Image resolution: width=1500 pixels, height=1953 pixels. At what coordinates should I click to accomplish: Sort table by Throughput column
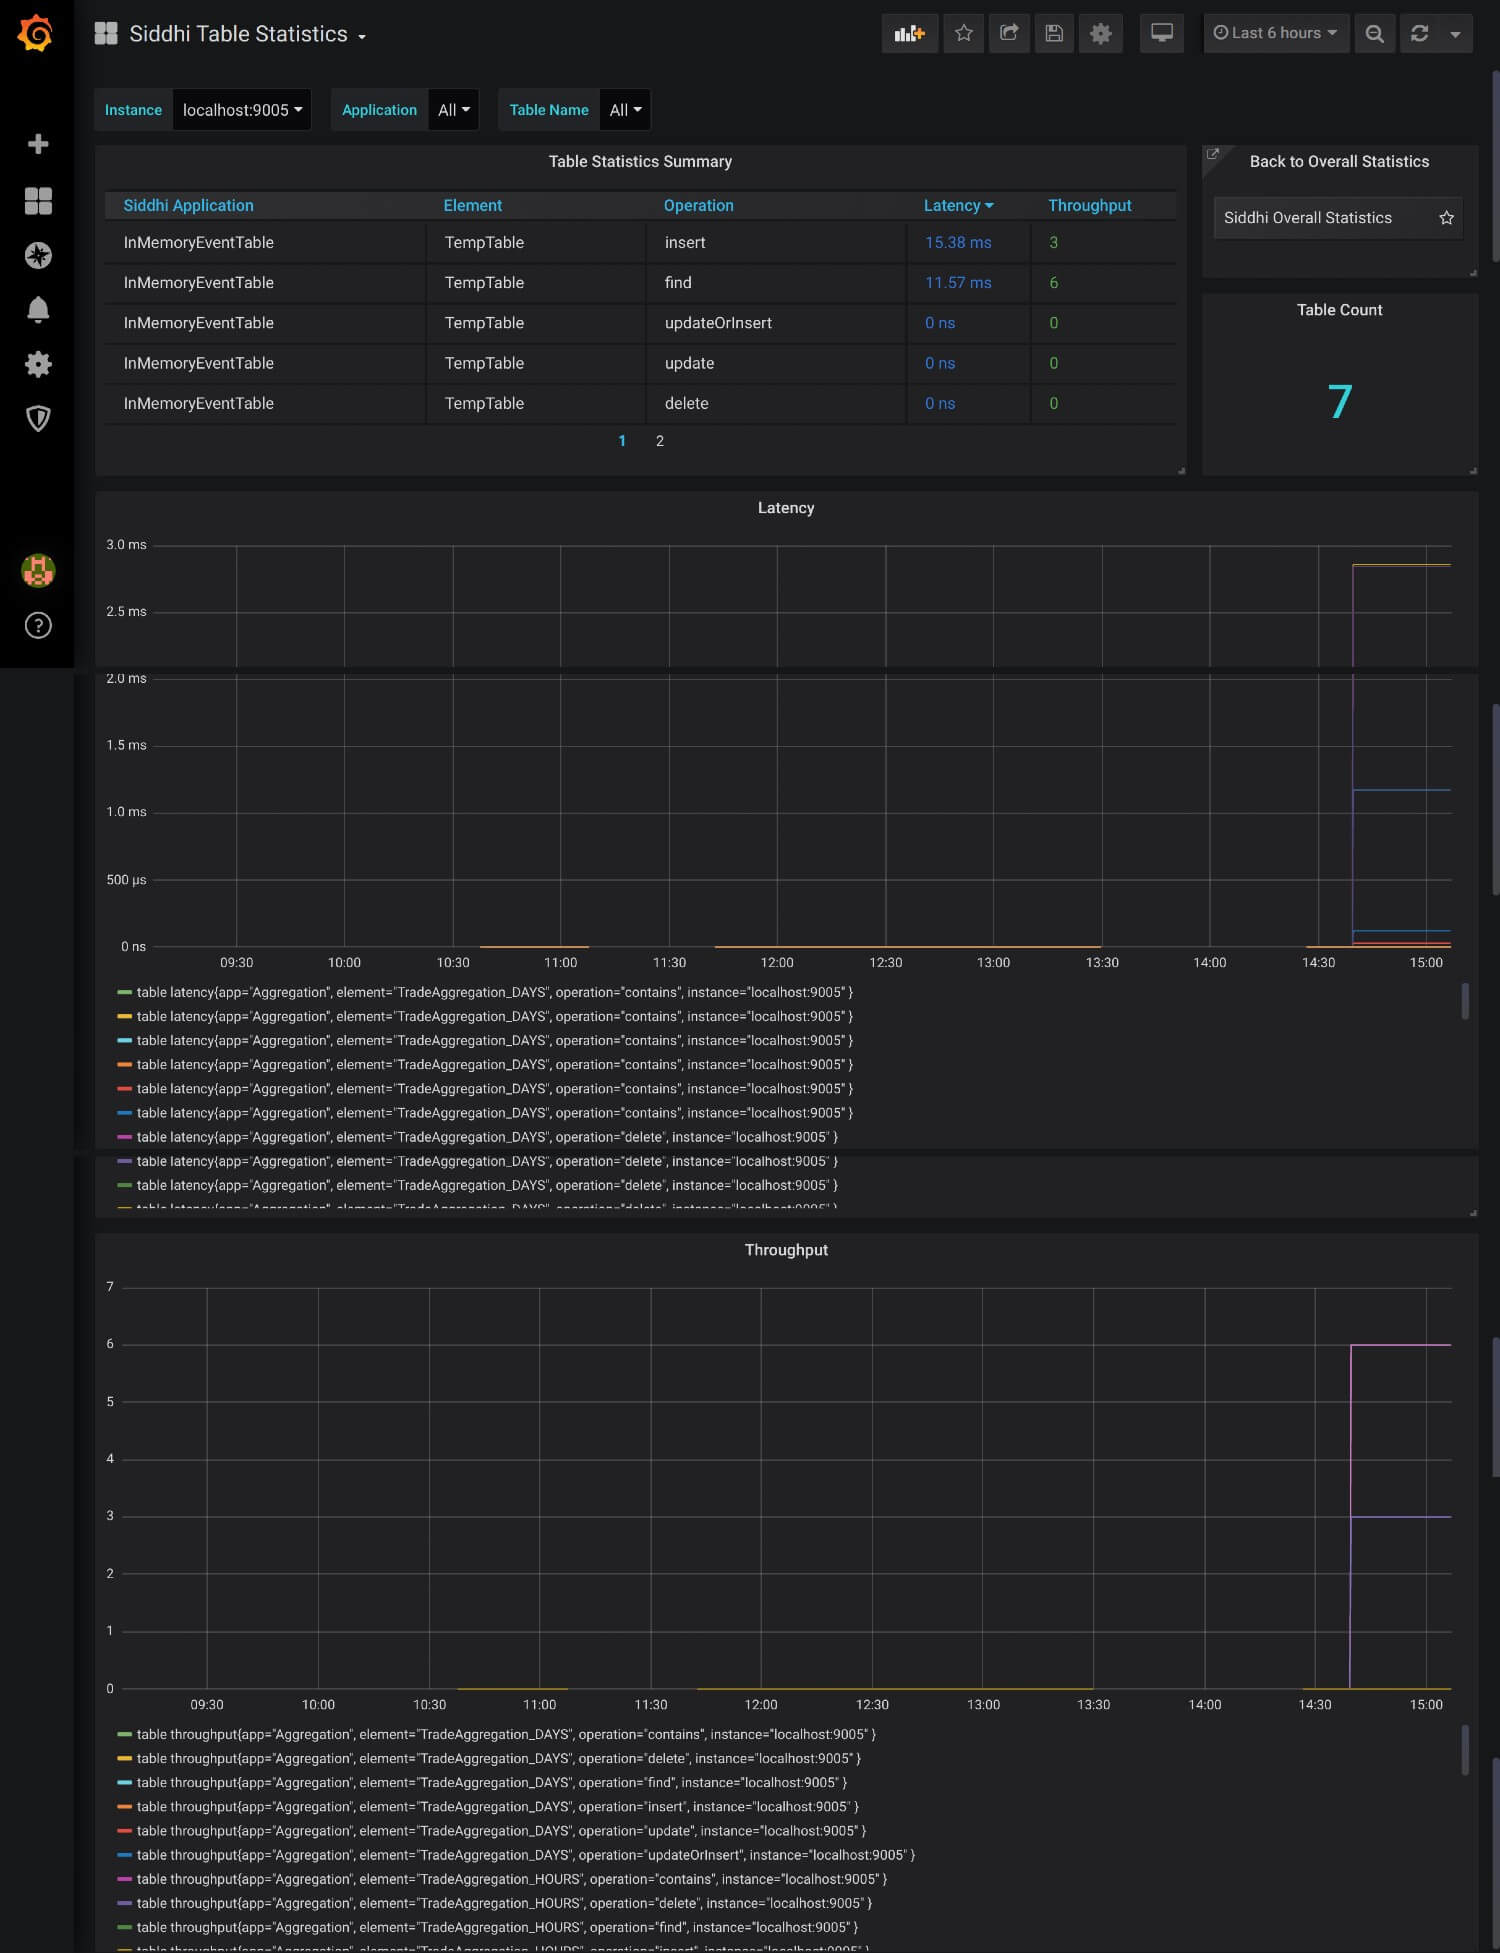[1089, 205]
